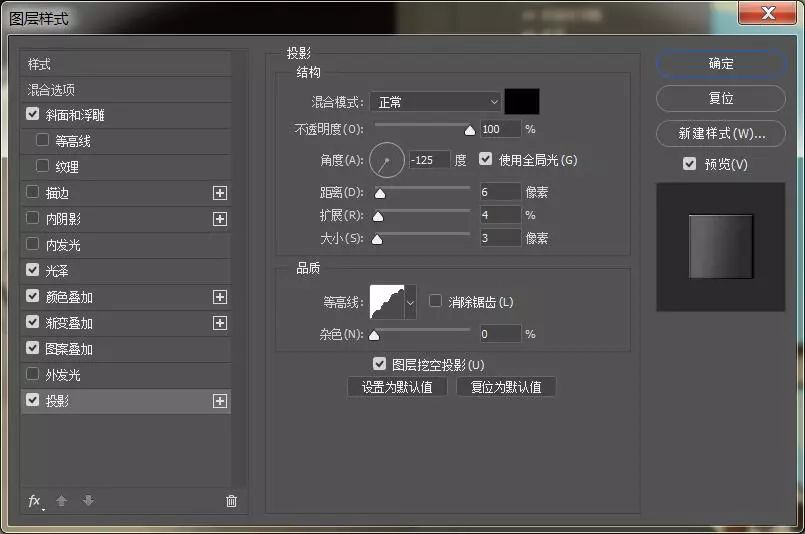The image size is (805, 534).
Task: Click the angle dial control
Action: (387, 159)
